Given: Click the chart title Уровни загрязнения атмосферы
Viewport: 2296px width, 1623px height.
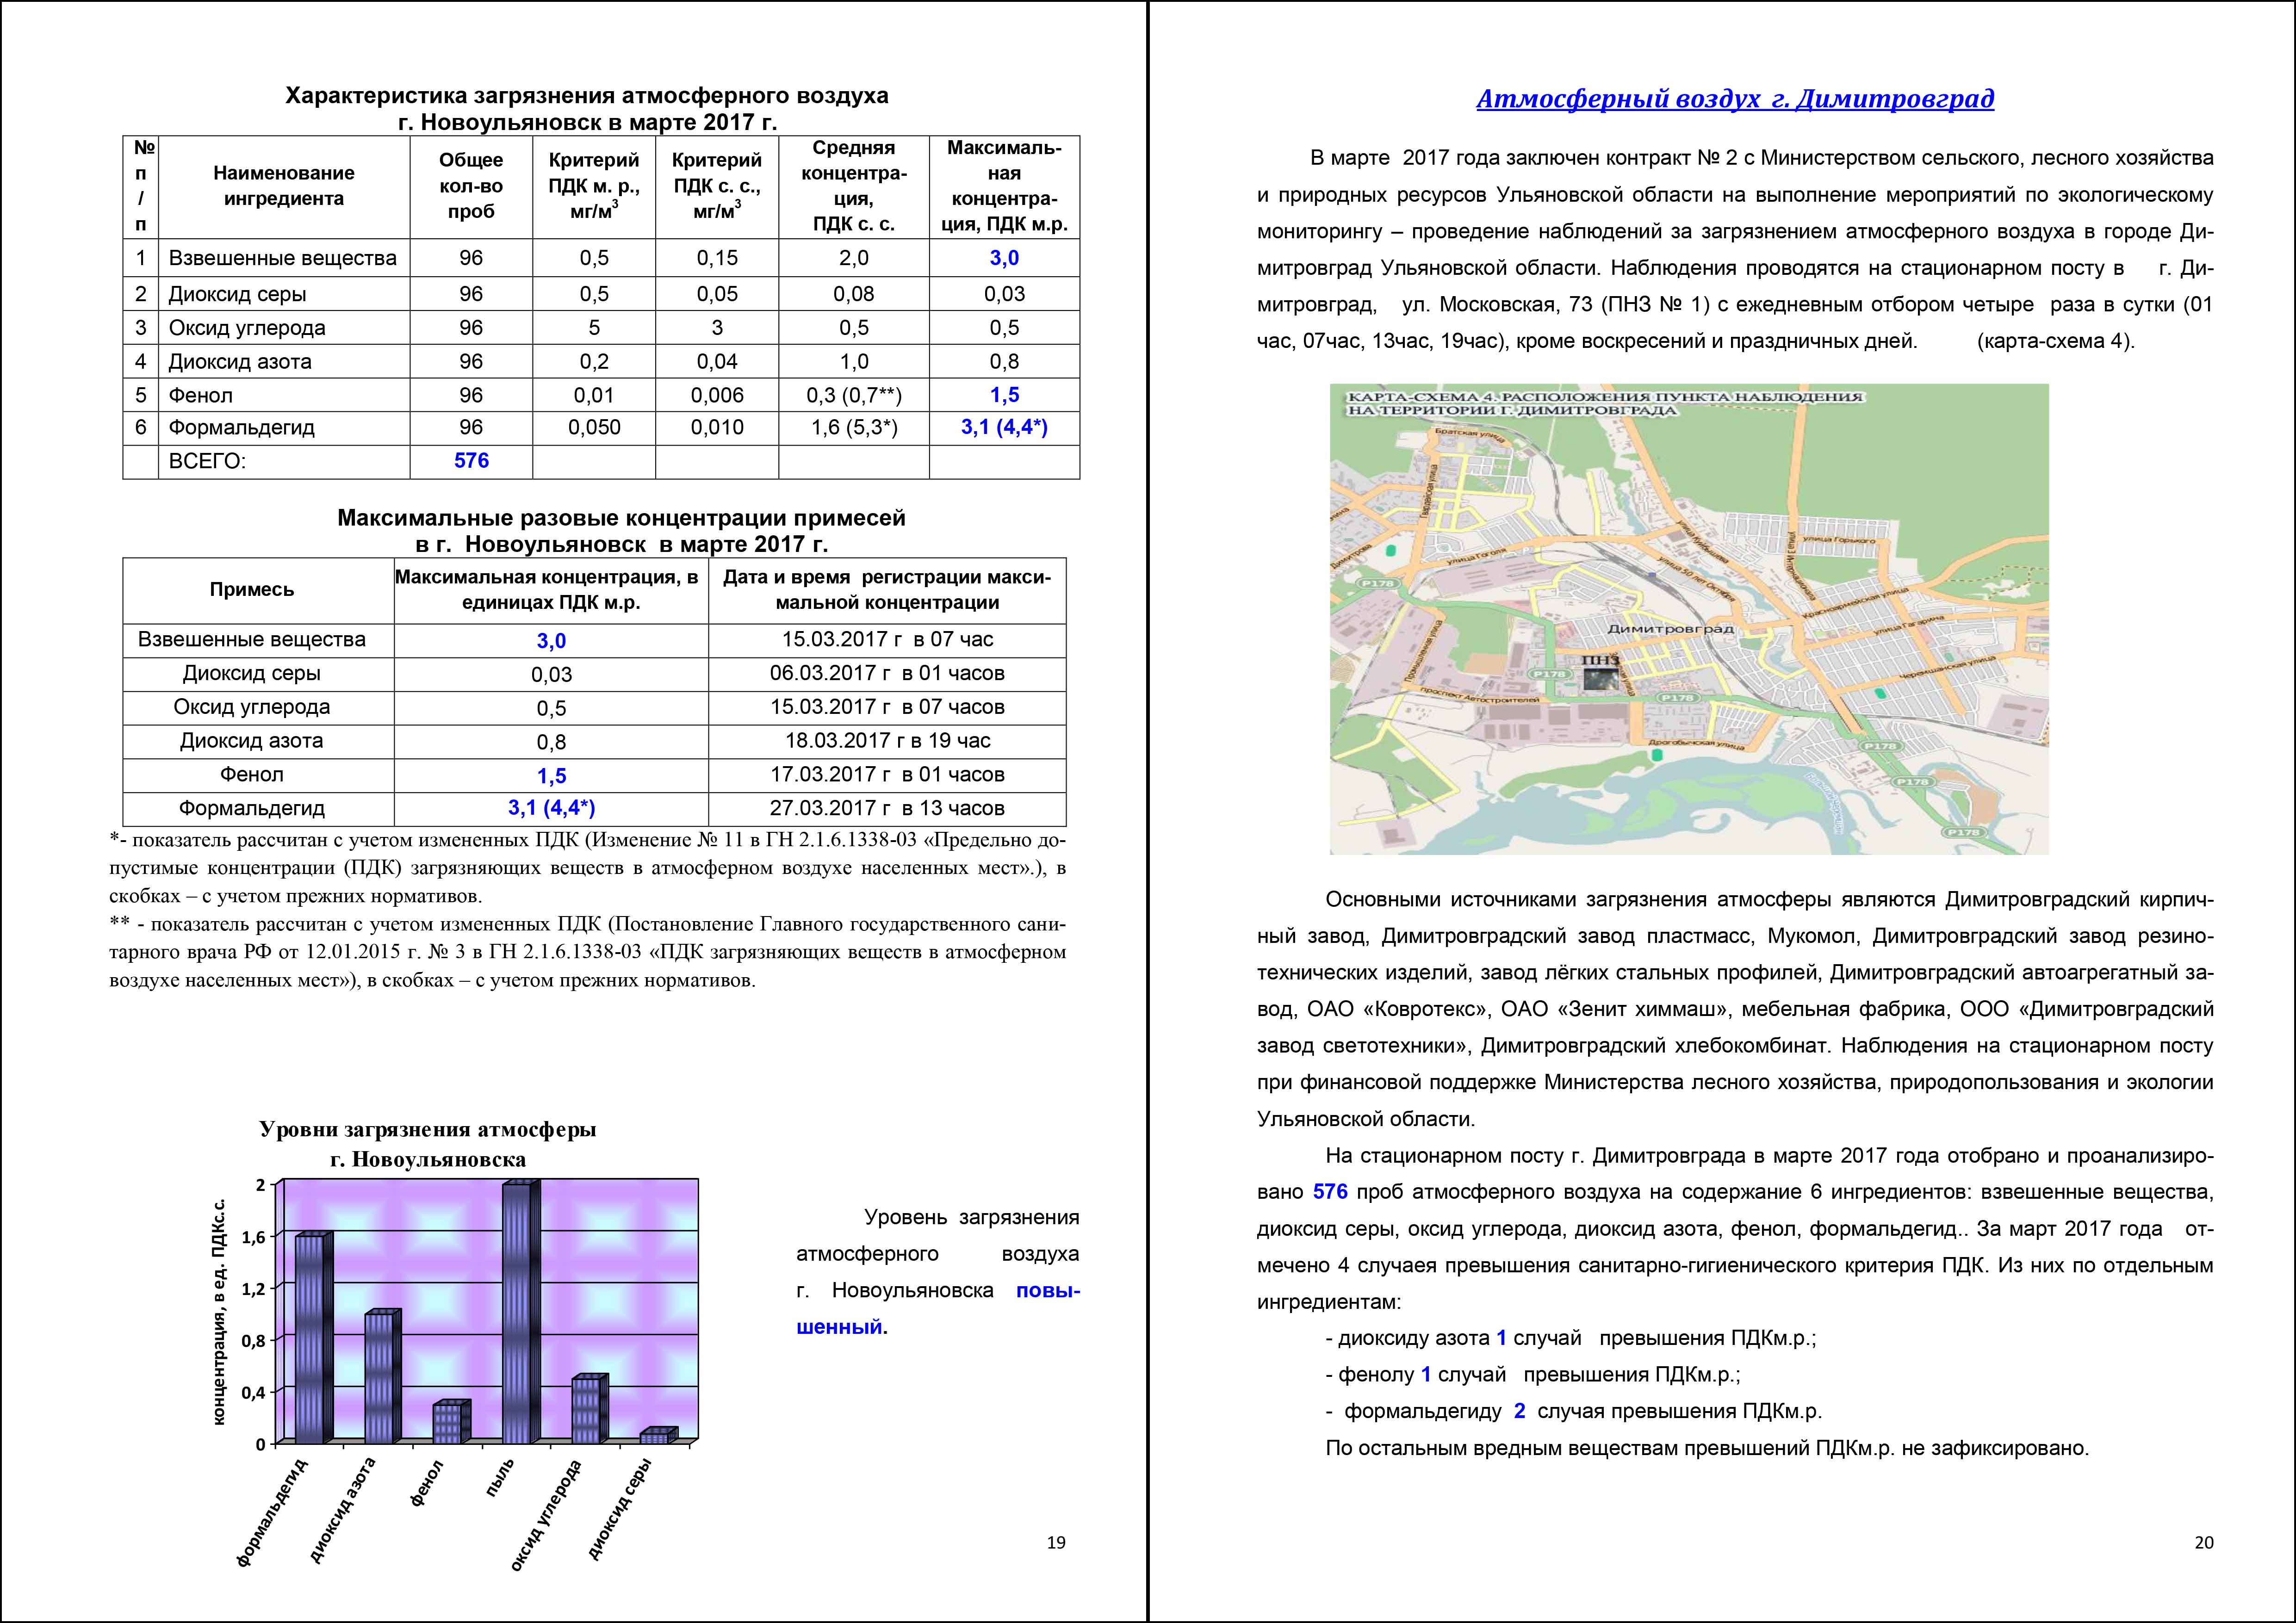Looking at the screenshot, I should coord(428,1129).
